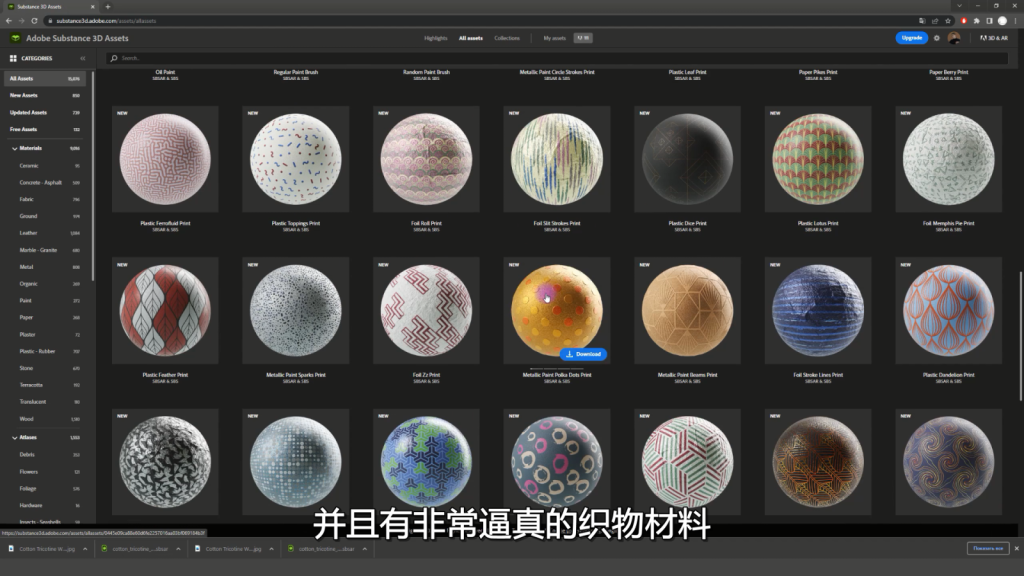Switch to the Collections tab
1024x576 pixels.
[x=507, y=38]
